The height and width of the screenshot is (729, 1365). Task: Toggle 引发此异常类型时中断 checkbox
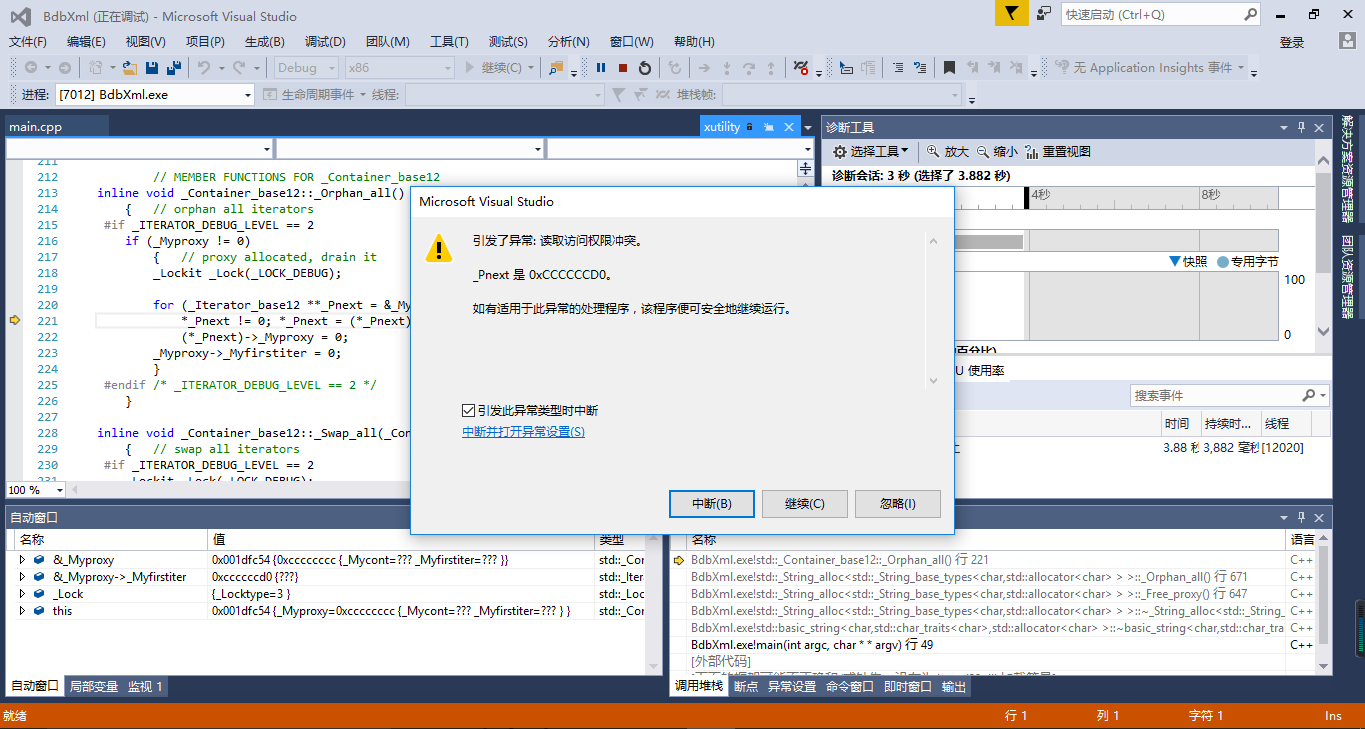point(468,411)
